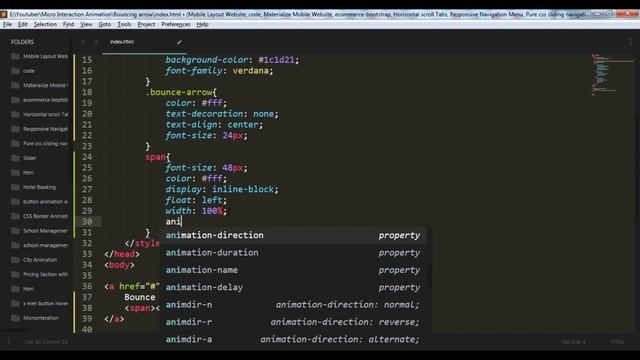Open the Goto menu

coord(104,24)
